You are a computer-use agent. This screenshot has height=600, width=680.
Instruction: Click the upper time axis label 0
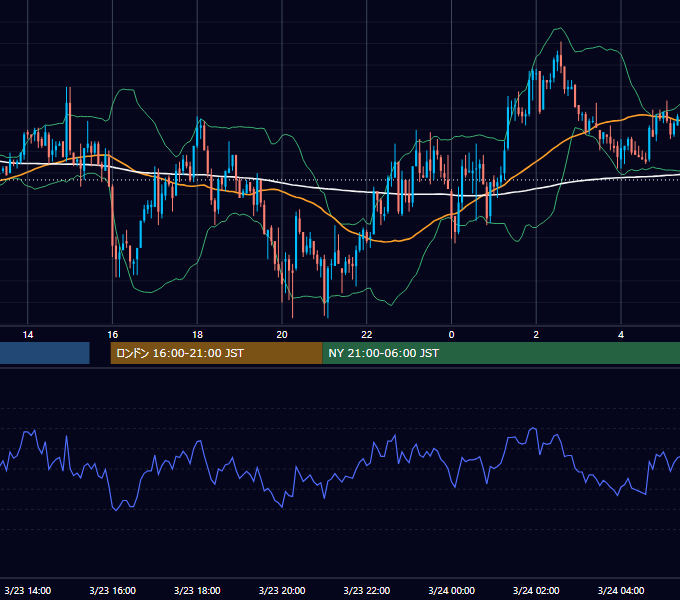[451, 335]
